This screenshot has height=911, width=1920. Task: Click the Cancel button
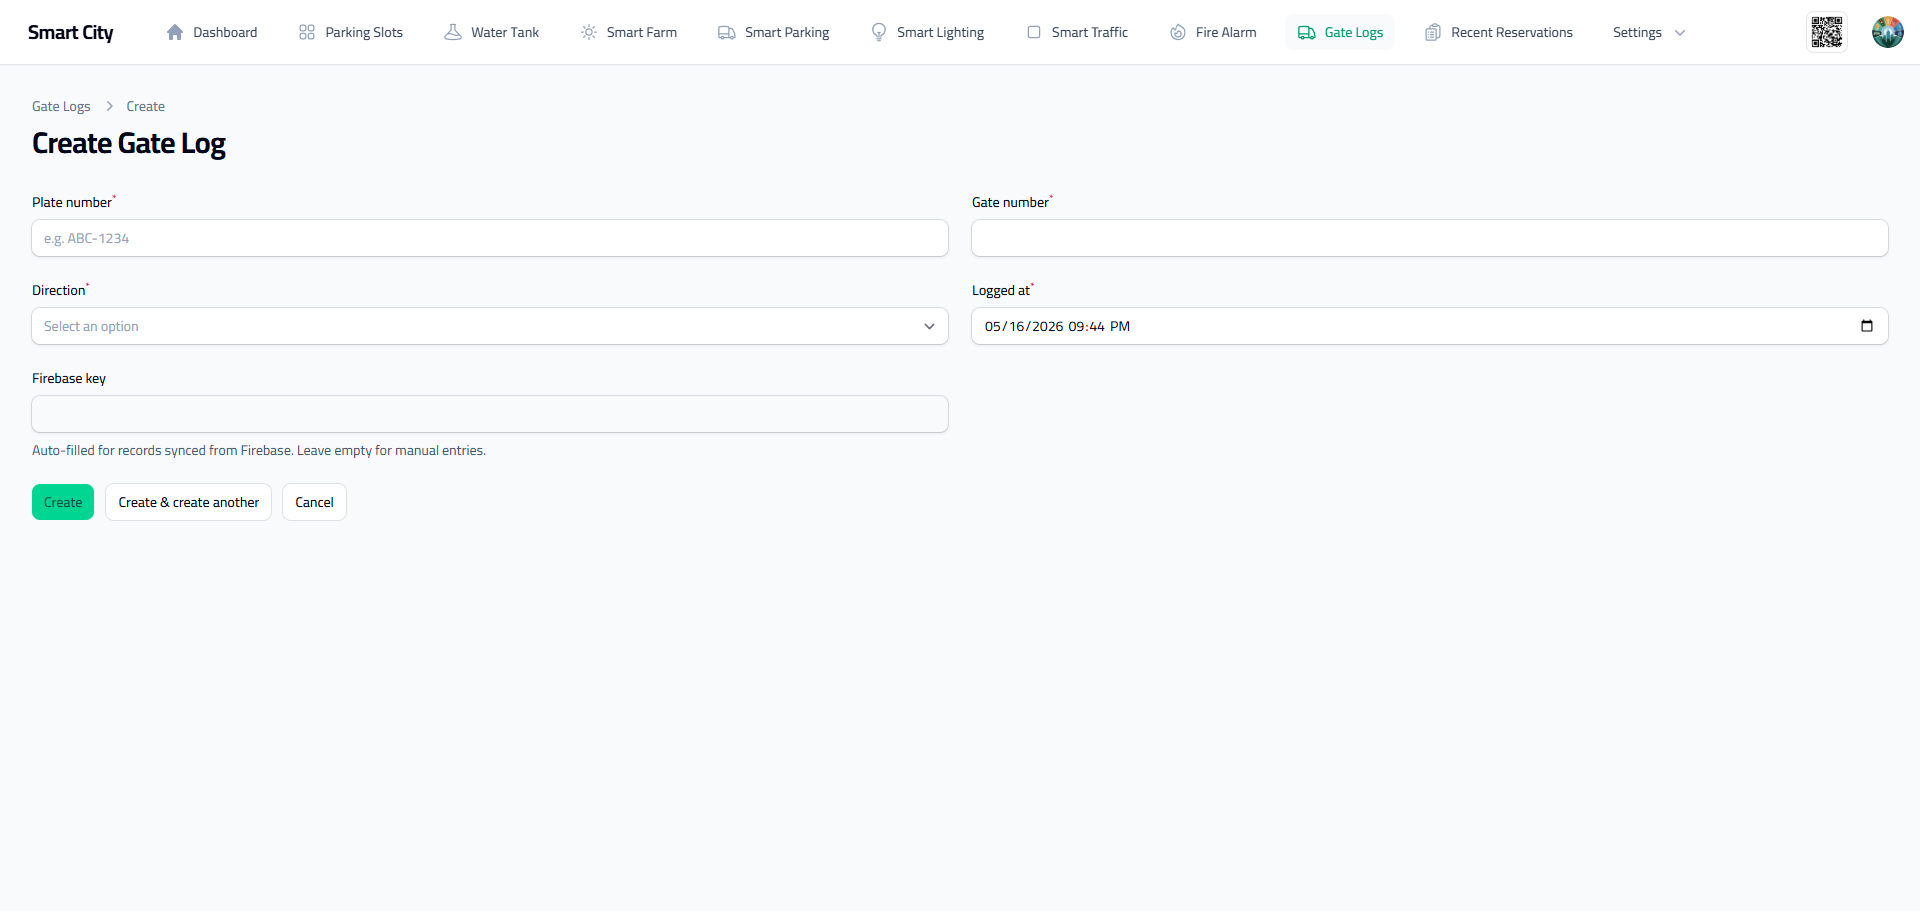click(x=314, y=502)
